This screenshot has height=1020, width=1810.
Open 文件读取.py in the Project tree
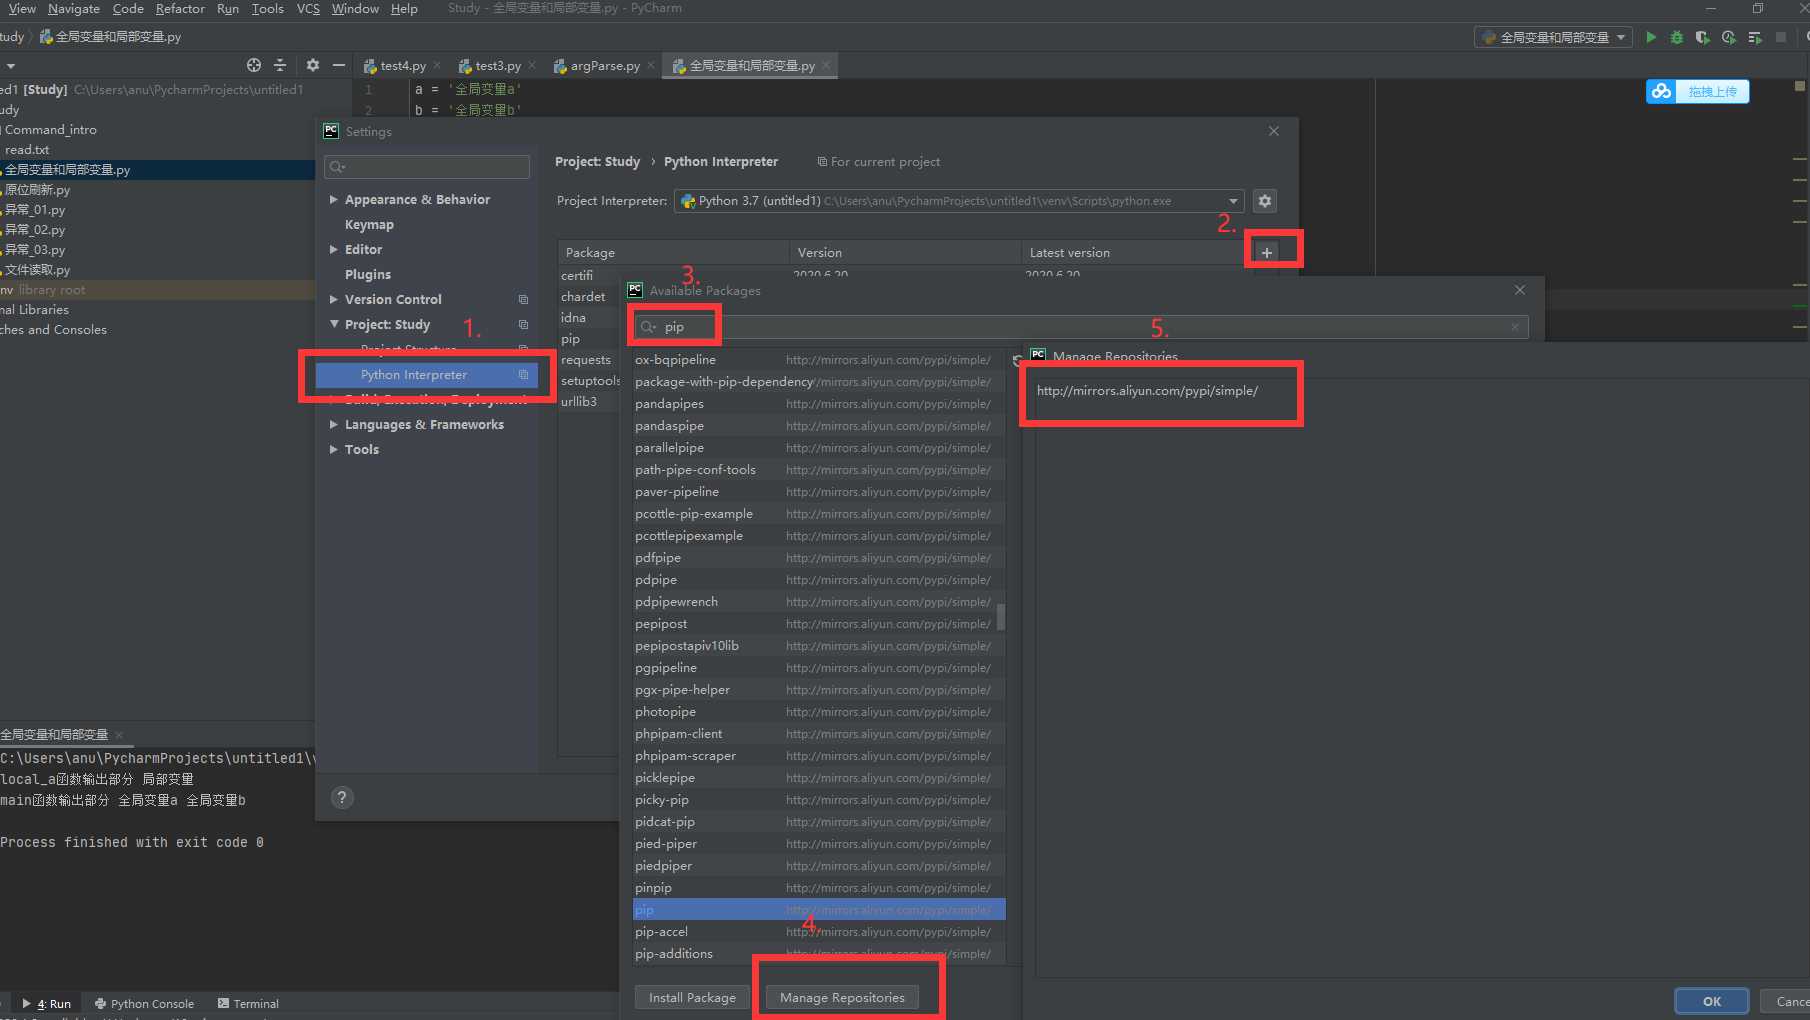tap(38, 269)
